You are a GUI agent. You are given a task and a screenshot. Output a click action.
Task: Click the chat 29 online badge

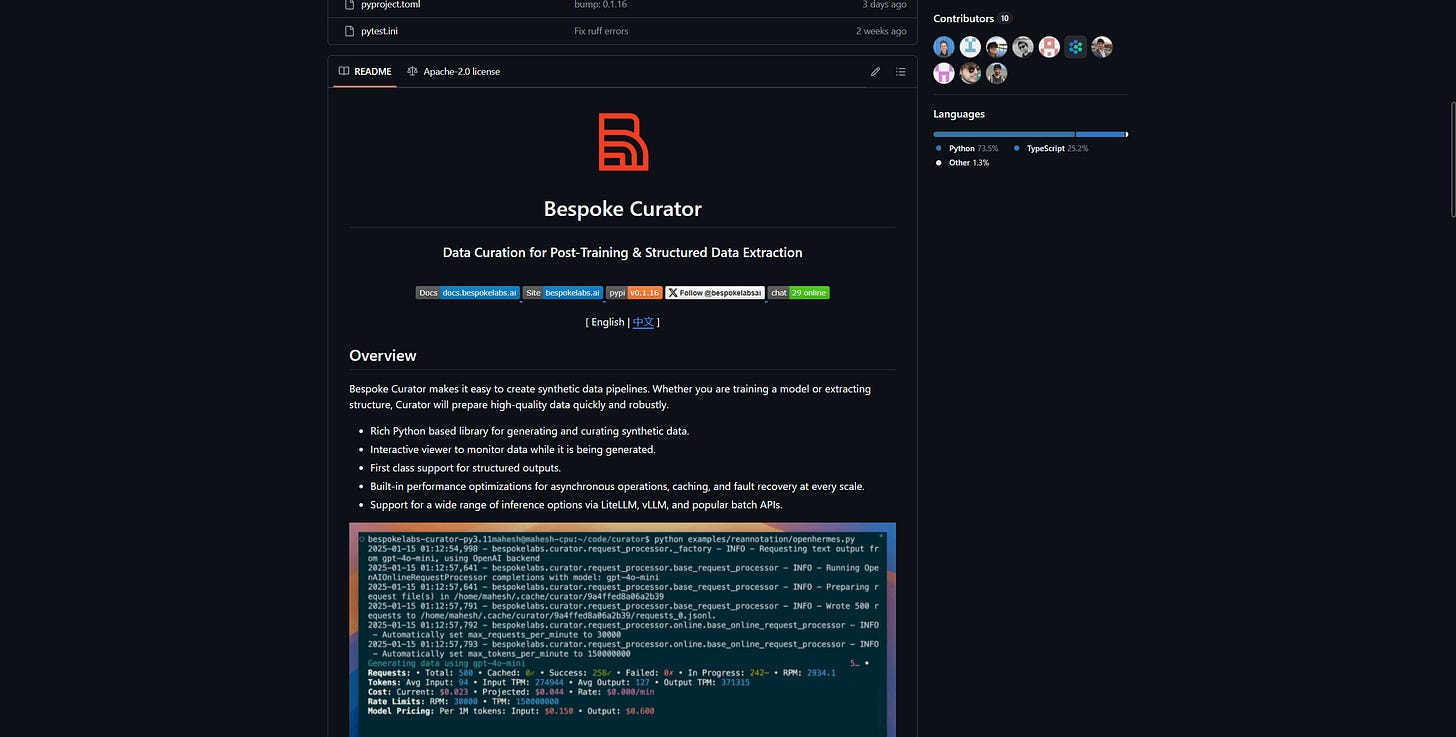pos(799,293)
